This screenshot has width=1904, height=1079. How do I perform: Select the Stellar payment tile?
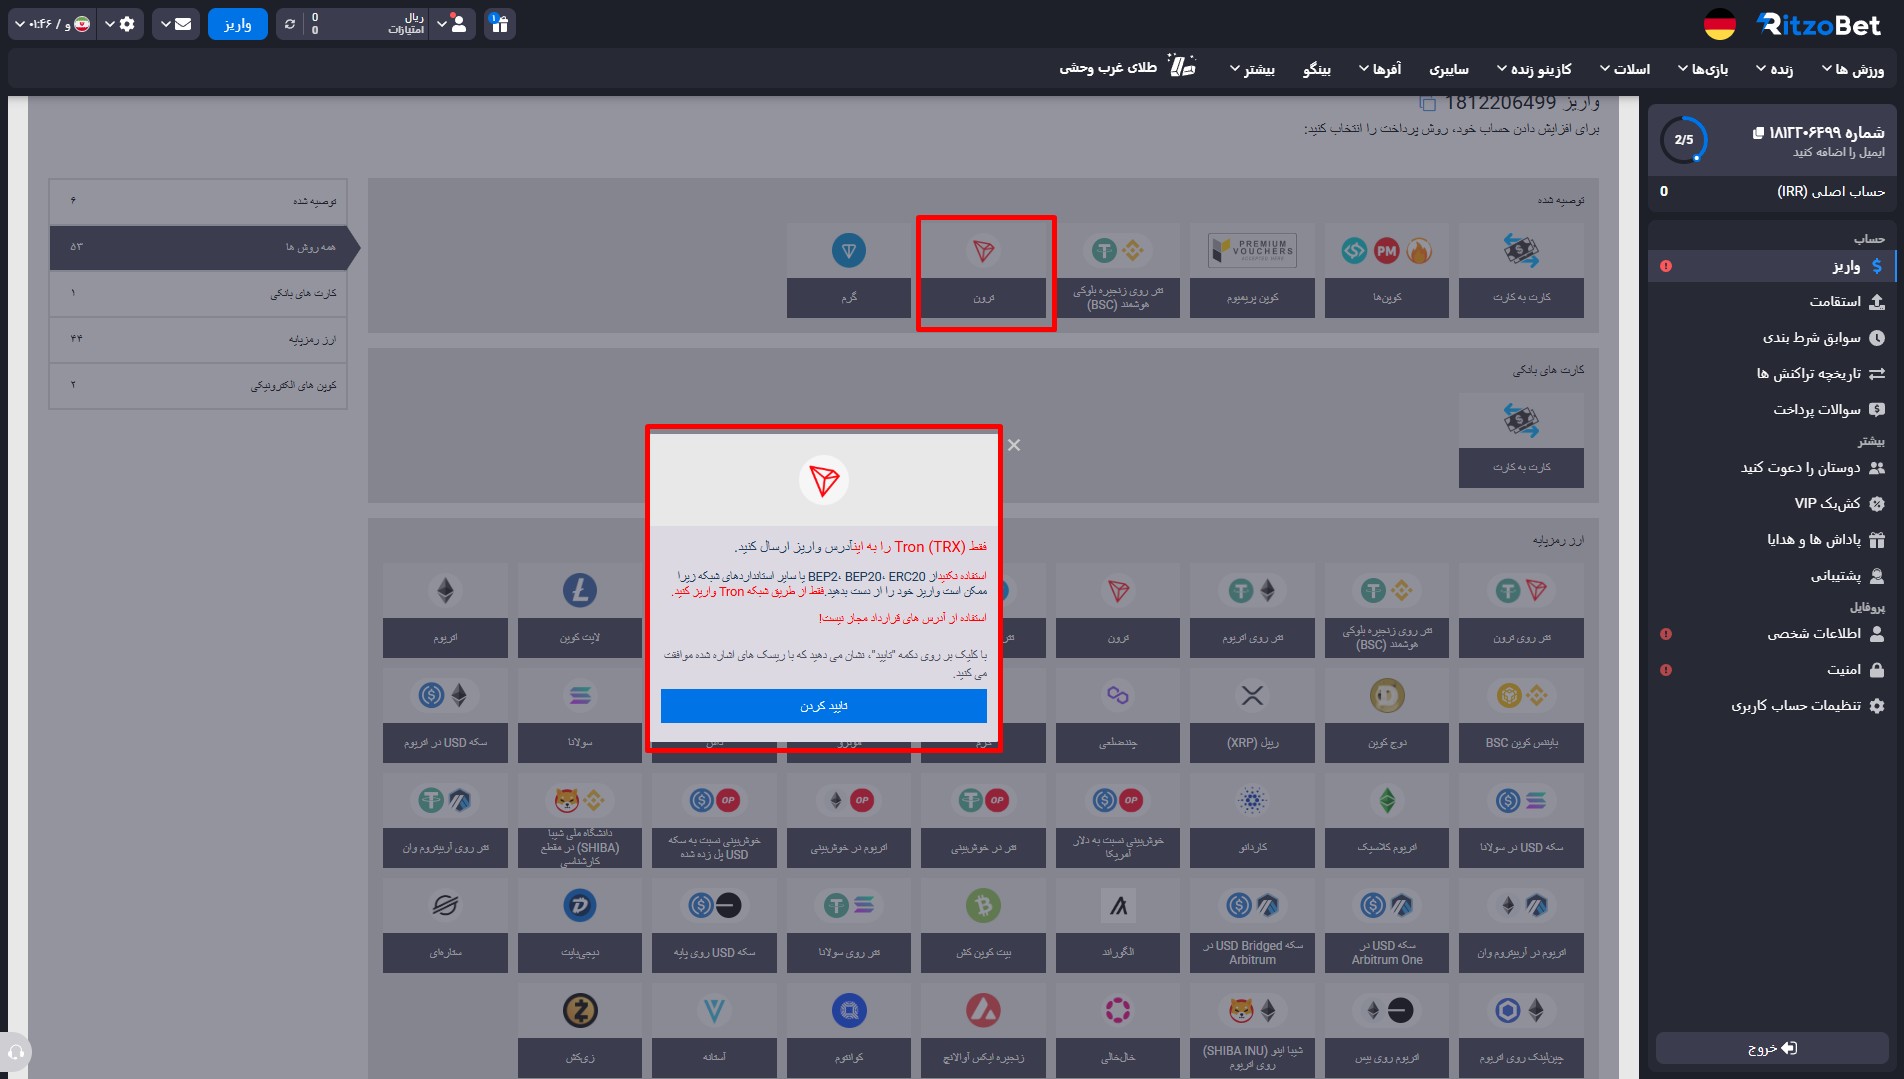pos(445,926)
